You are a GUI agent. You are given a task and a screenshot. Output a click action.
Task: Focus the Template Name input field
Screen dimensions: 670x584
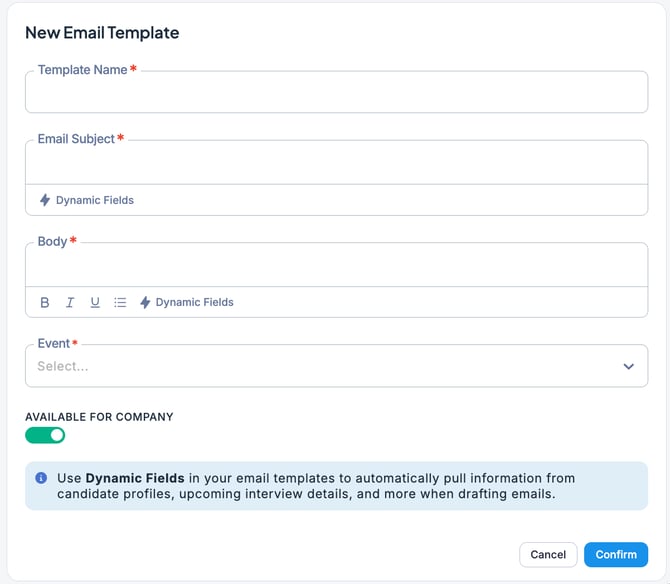[x=336, y=95]
